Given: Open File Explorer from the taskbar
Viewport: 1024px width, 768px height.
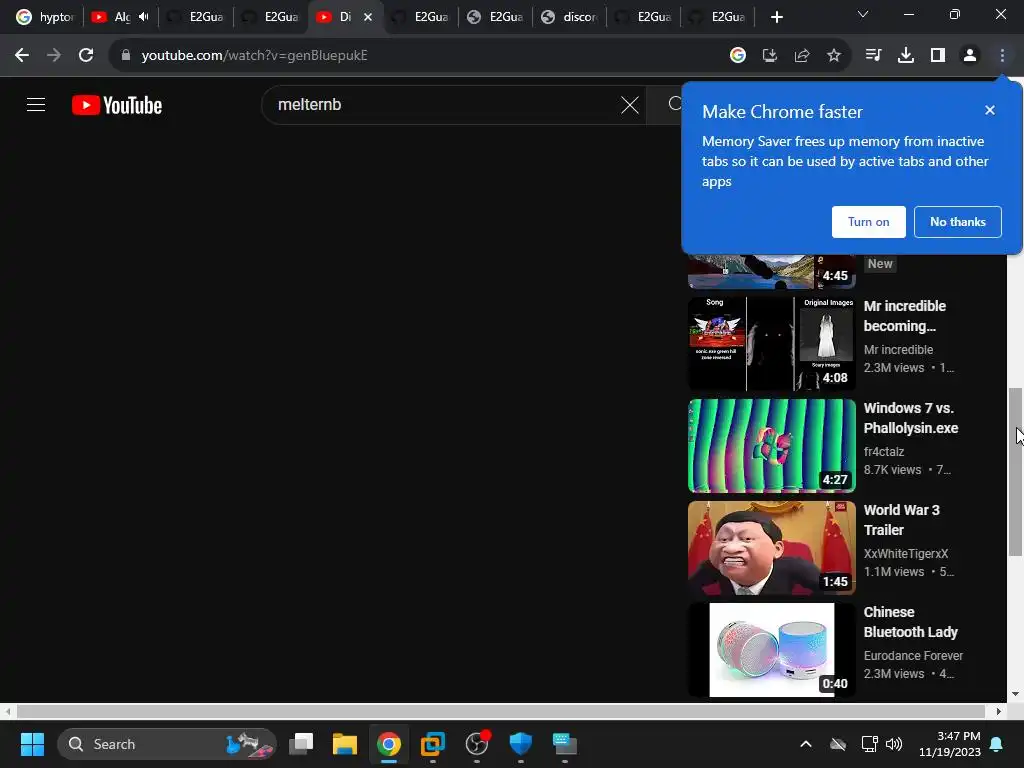Looking at the screenshot, I should click(x=345, y=744).
